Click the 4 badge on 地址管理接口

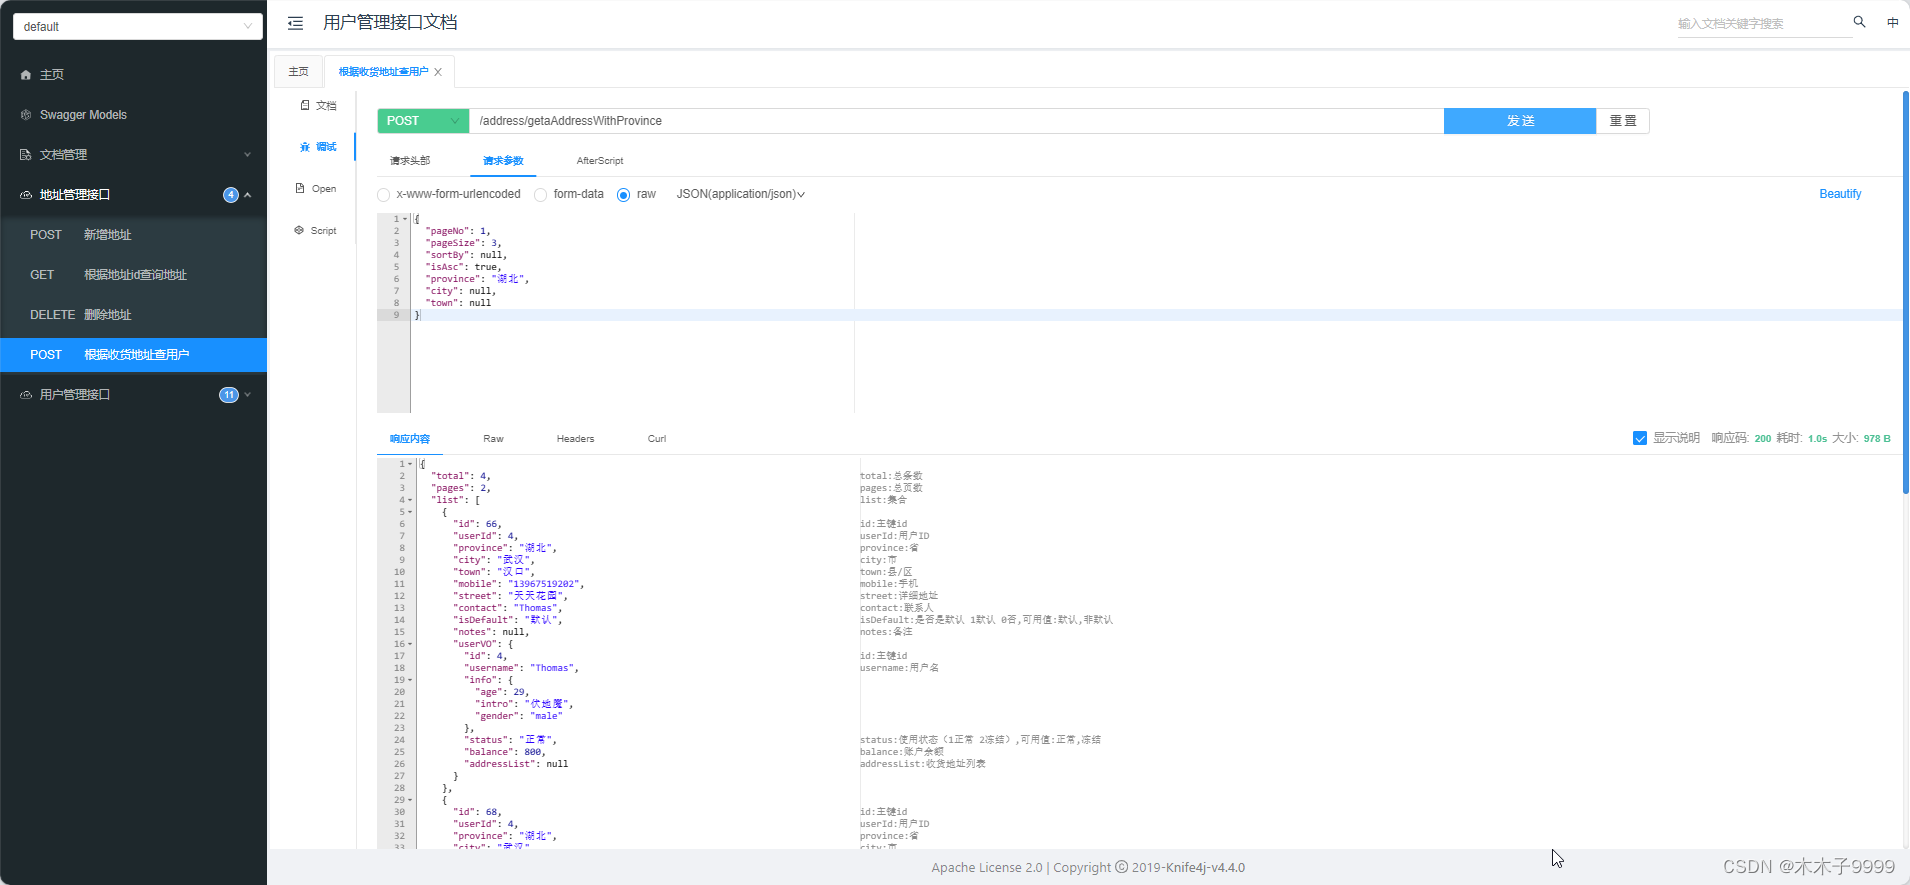pyautogui.click(x=231, y=195)
